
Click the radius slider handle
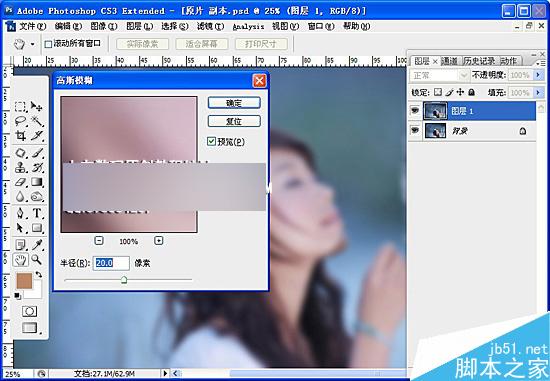pos(124,280)
